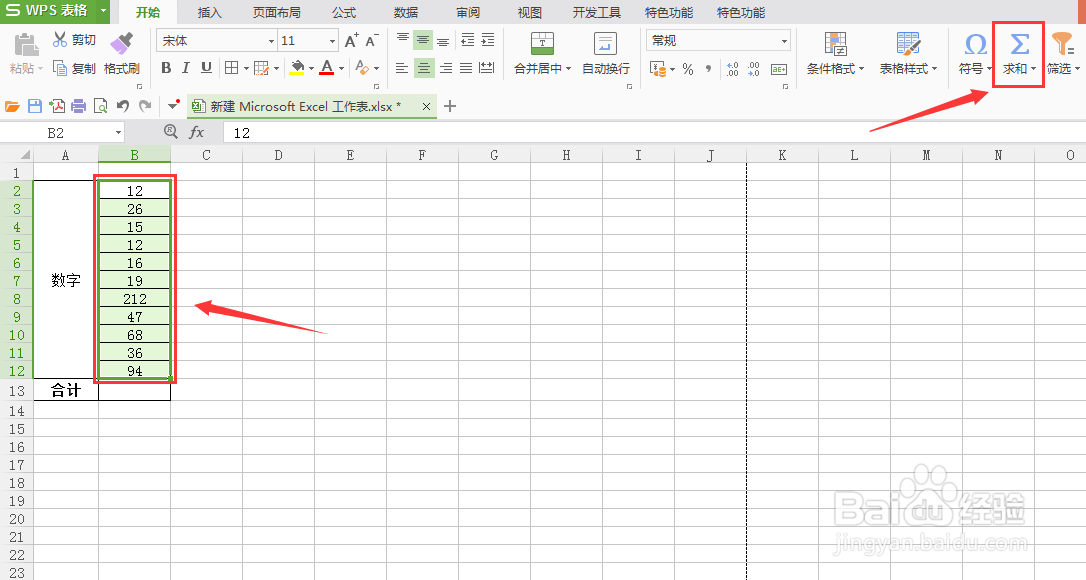1086x580 pixels.
Task: Expand the Name Box B2 dropdown arrow
Action: coord(118,132)
